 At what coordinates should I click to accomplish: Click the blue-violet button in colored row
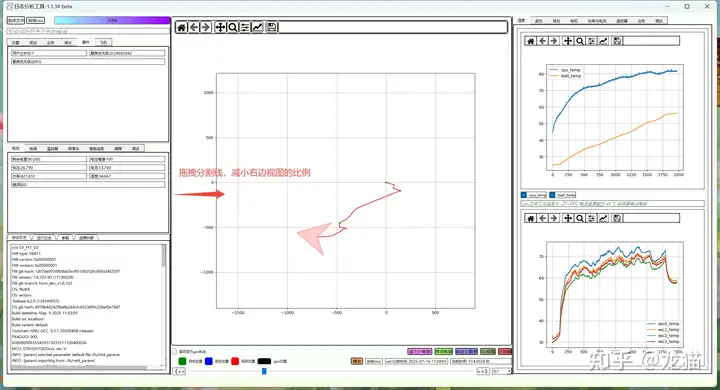click(x=466, y=351)
